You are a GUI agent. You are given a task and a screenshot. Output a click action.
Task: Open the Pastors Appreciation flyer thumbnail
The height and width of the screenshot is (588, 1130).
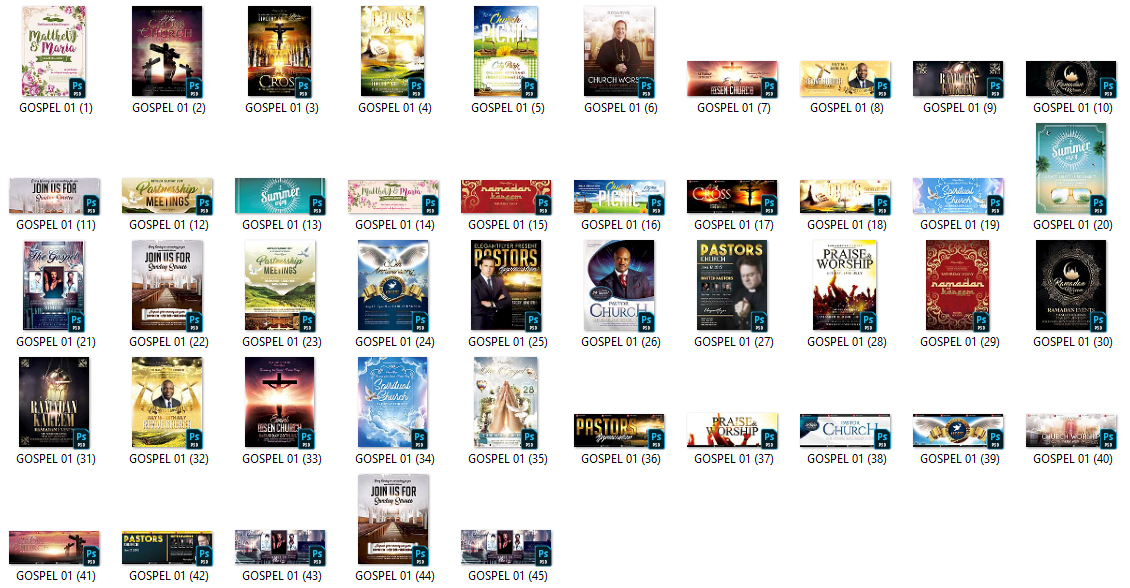pyautogui.click(x=505, y=286)
